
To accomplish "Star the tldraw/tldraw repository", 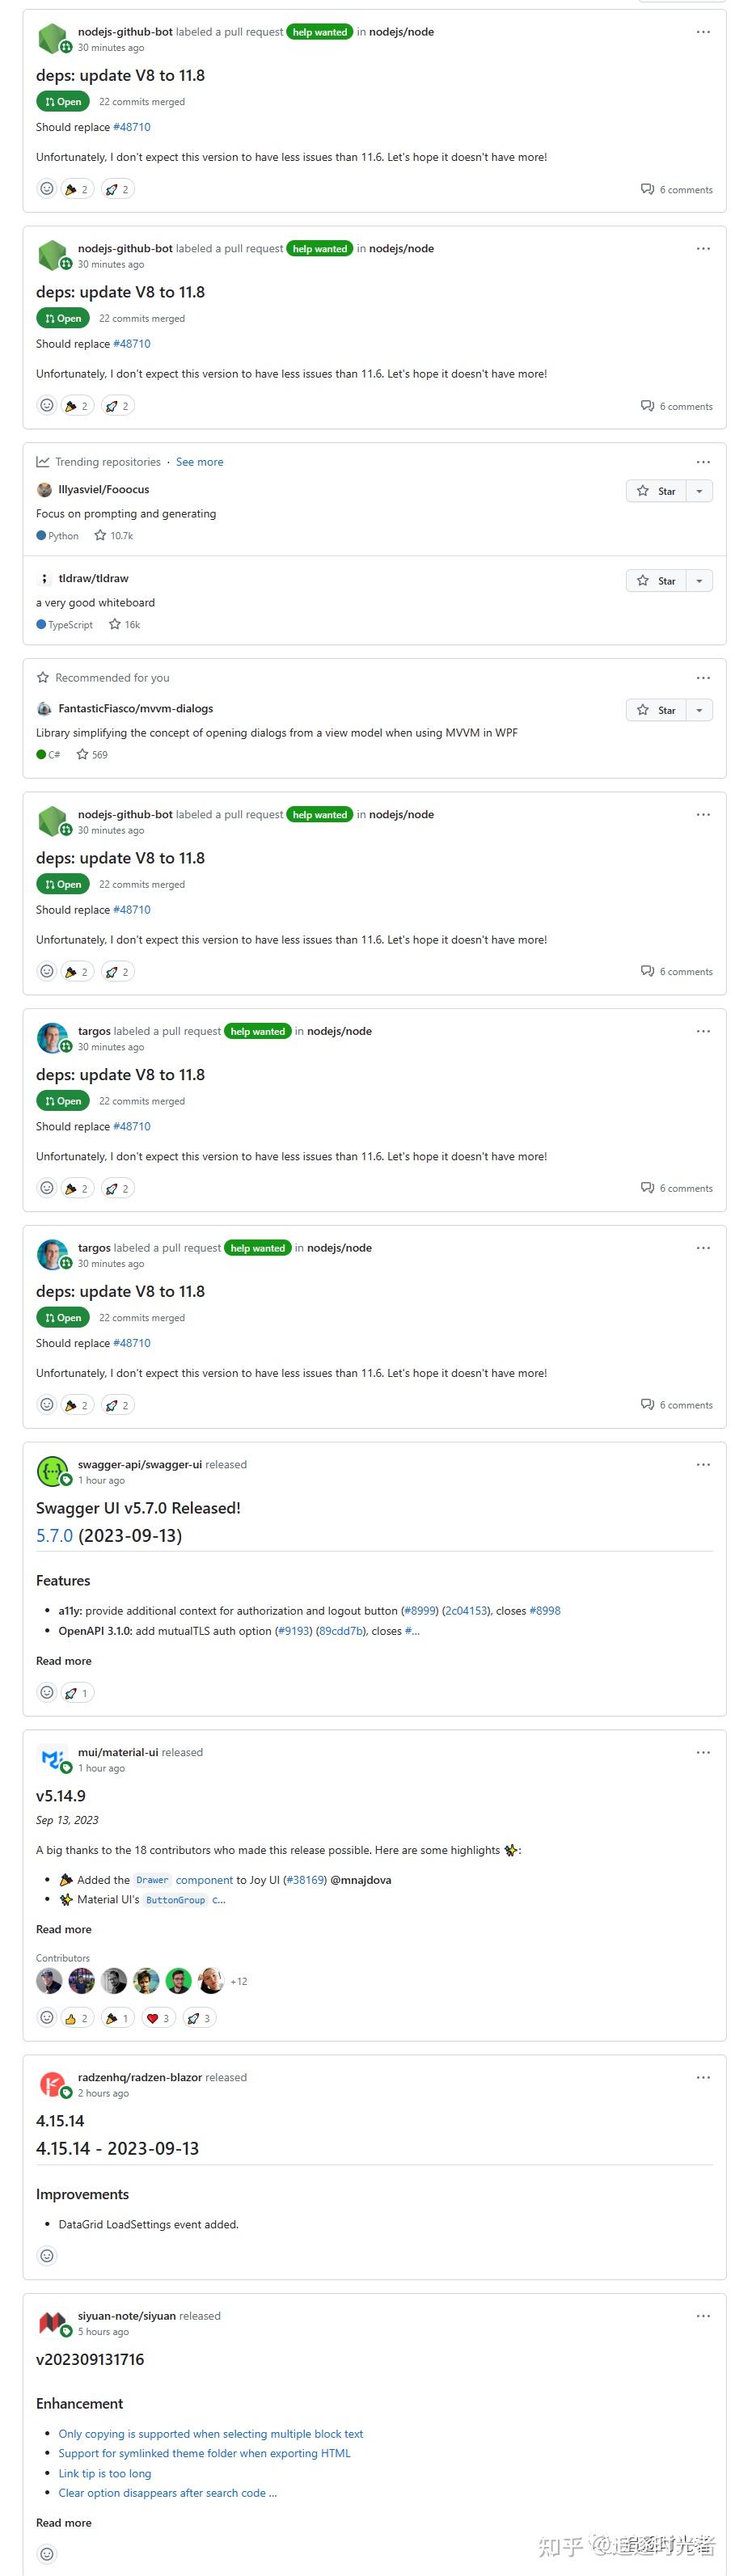I will pos(658,580).
